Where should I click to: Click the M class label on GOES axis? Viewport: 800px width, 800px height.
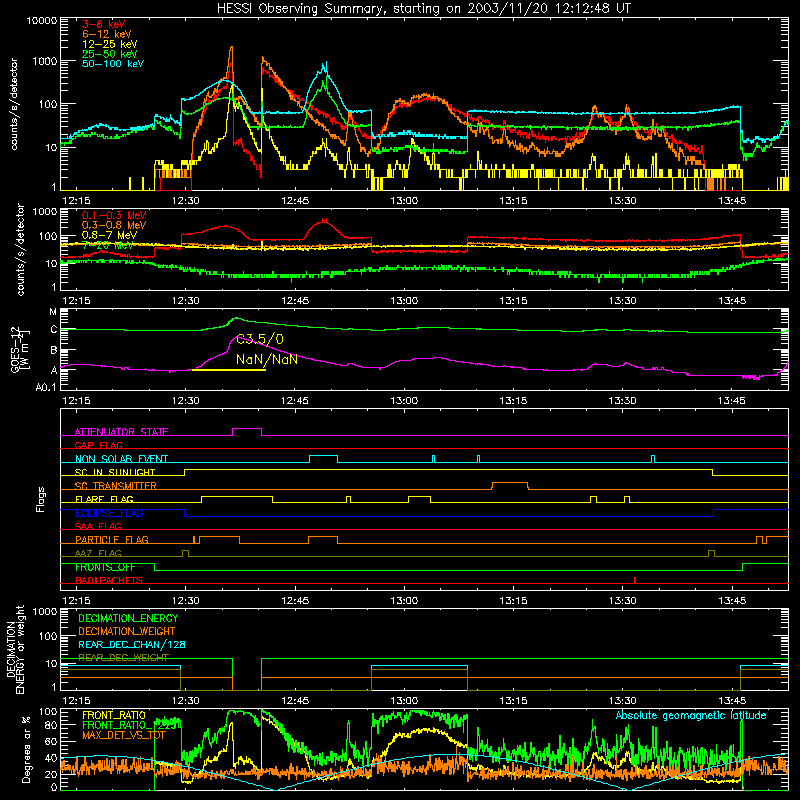point(53,312)
